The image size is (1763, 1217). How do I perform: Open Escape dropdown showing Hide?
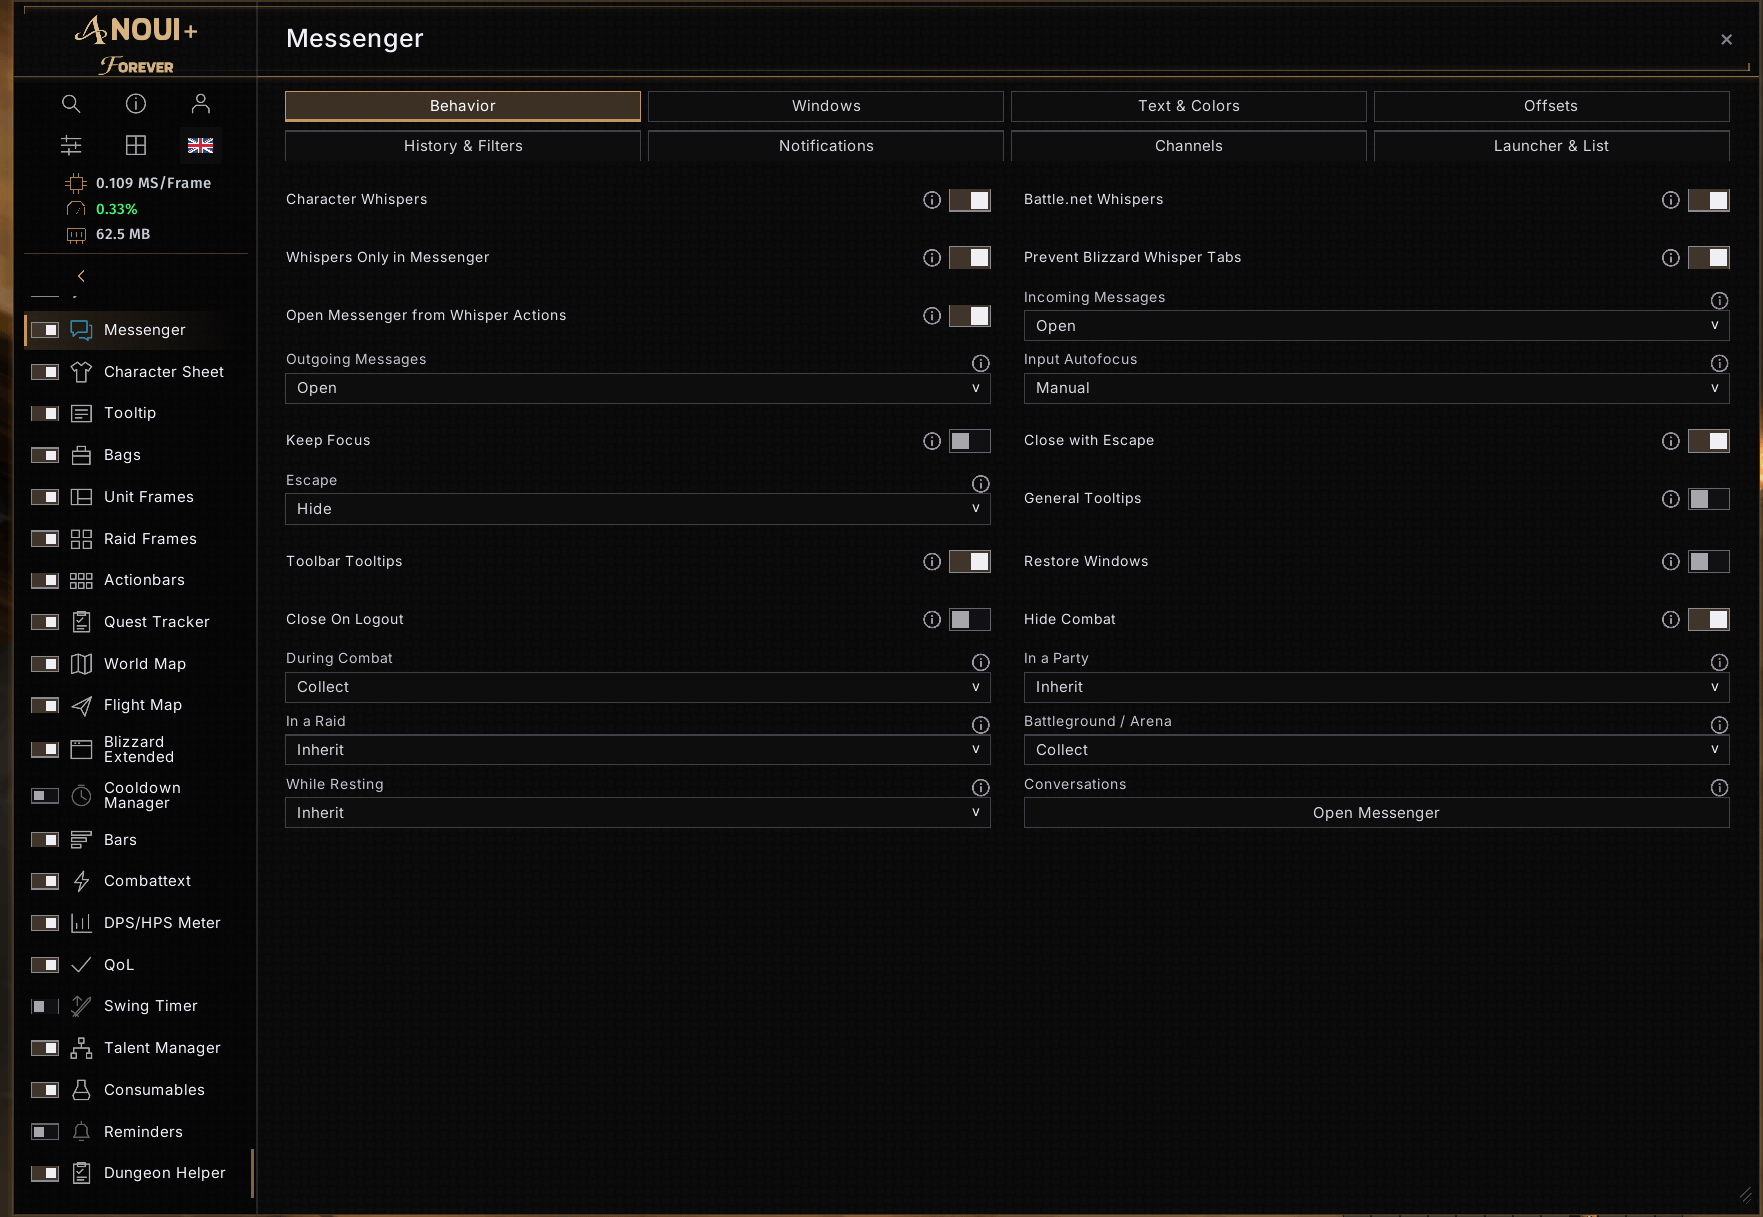[x=638, y=509]
